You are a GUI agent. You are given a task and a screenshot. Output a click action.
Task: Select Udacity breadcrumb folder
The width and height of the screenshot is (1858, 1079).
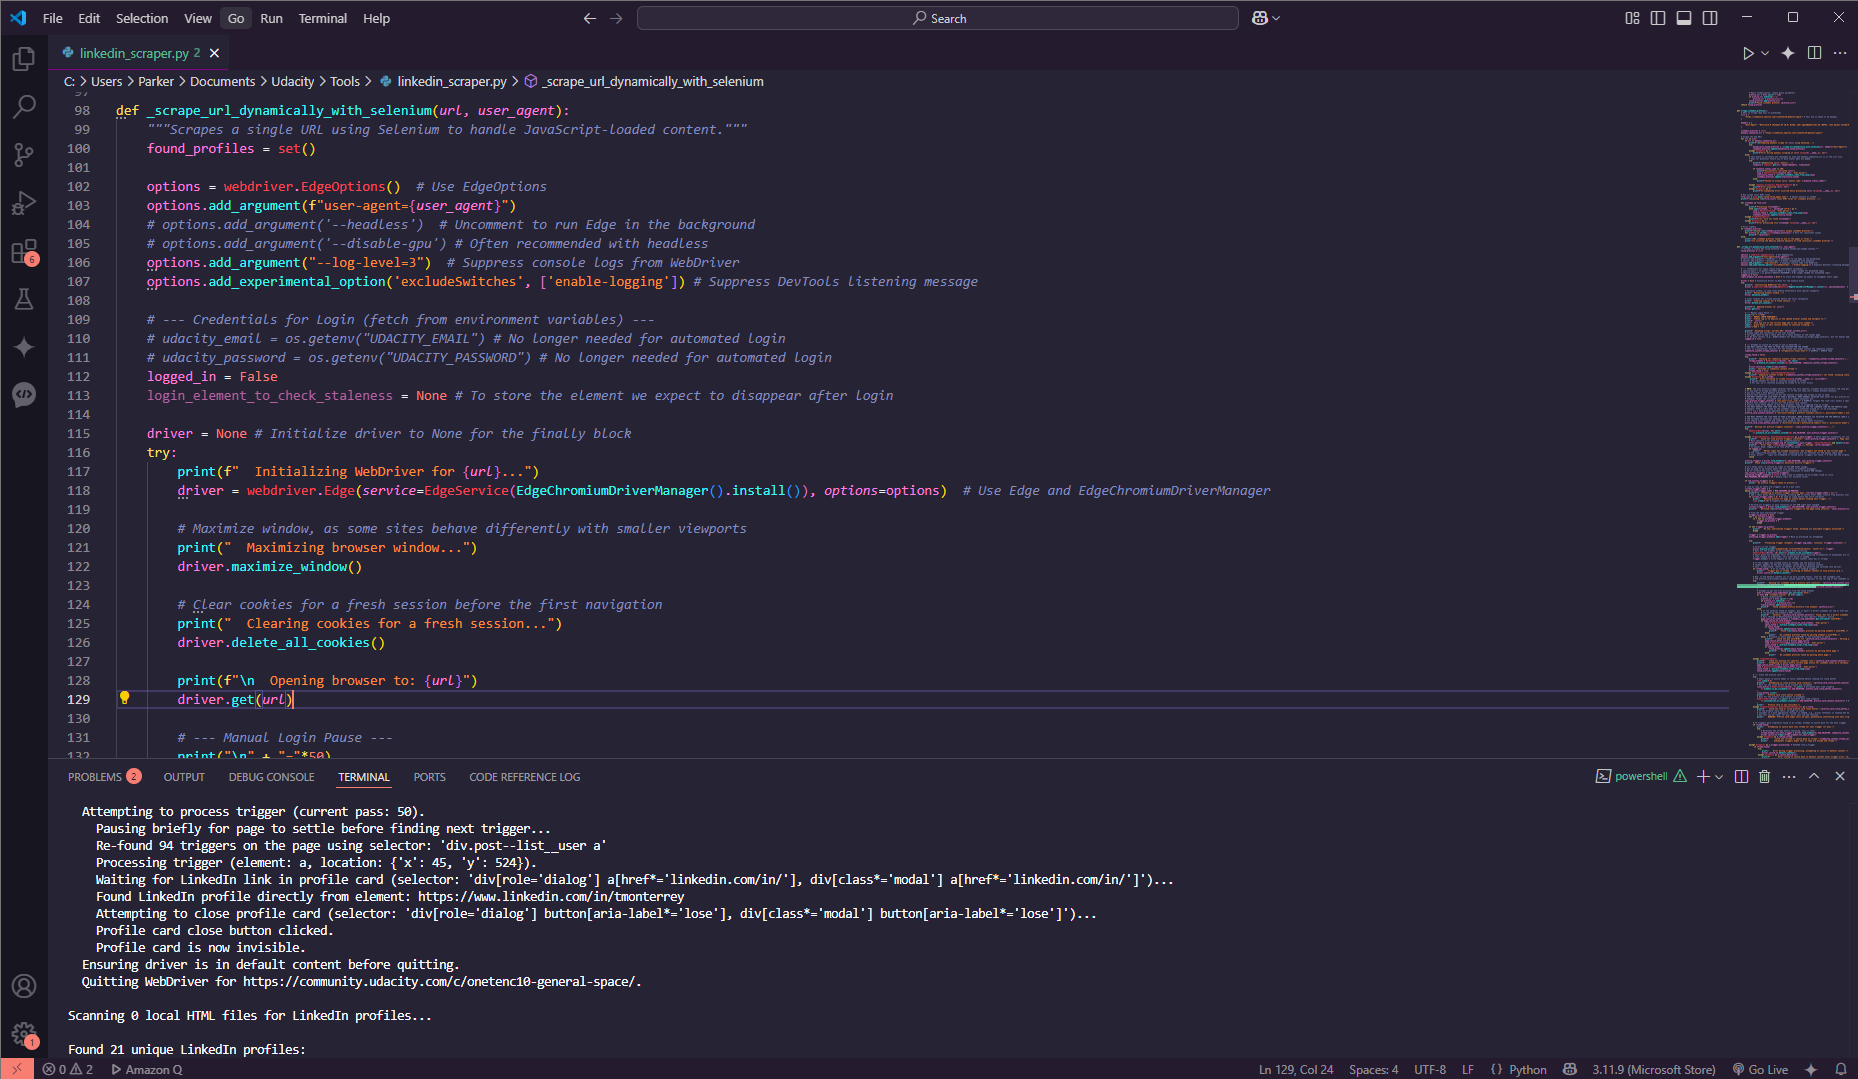click(x=292, y=82)
